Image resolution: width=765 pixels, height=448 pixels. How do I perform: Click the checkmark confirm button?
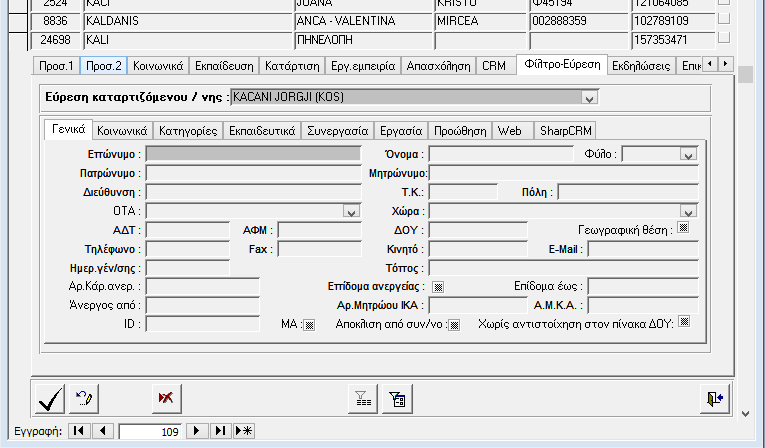(45, 398)
